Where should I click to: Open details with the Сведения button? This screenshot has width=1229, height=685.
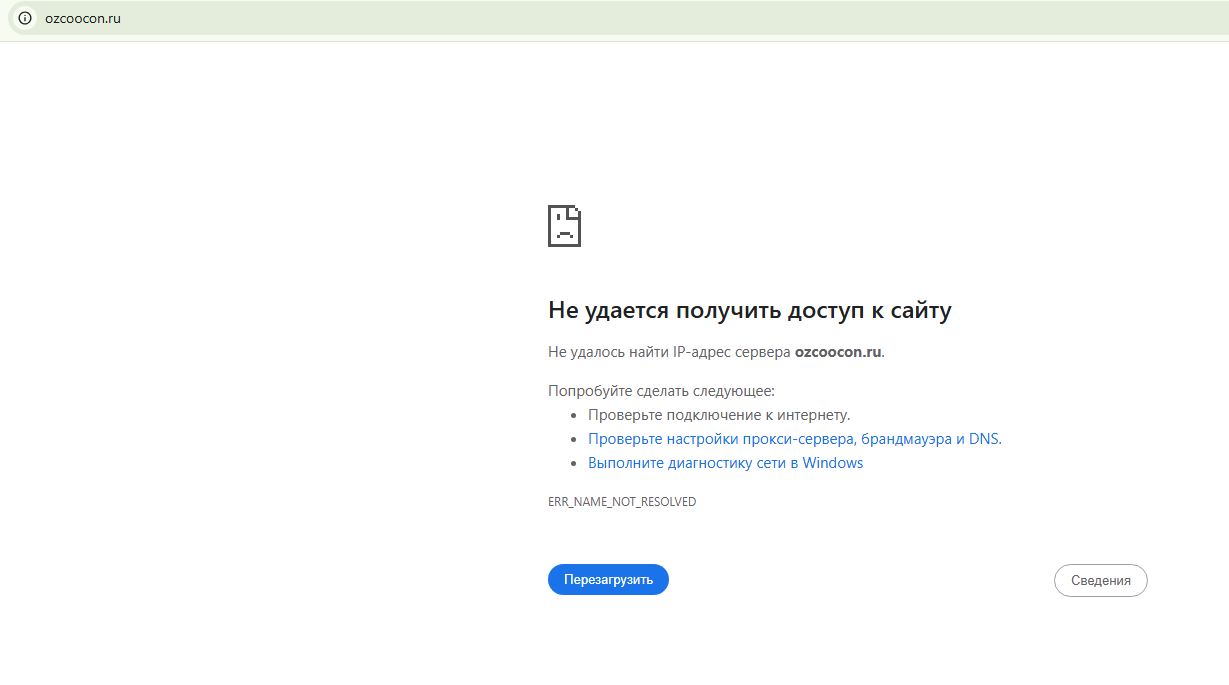coord(1100,580)
